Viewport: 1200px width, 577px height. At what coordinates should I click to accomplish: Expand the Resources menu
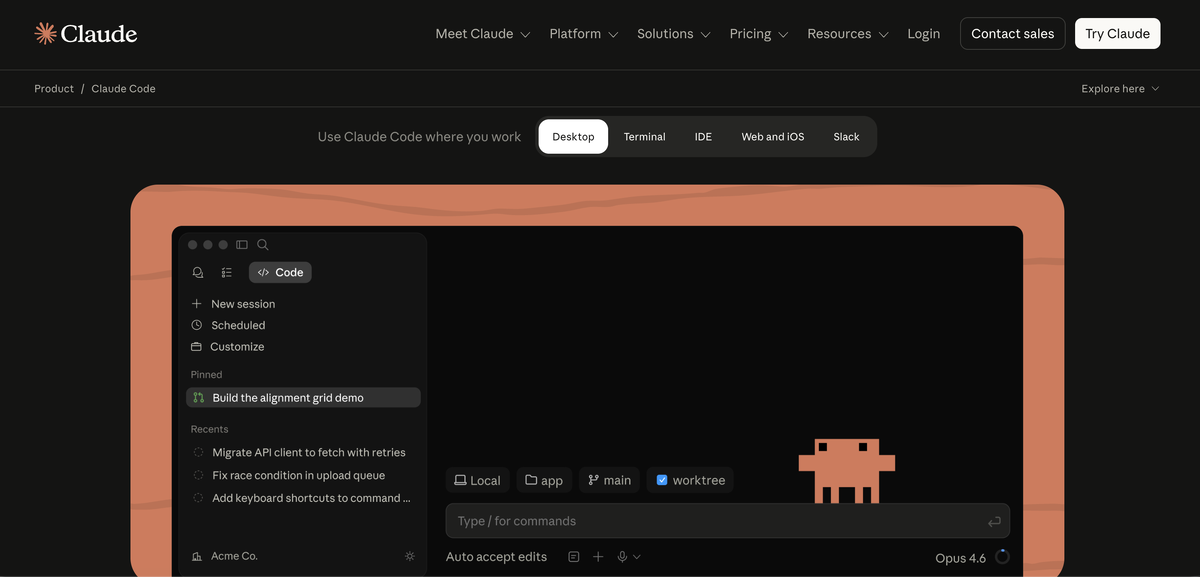click(x=848, y=34)
